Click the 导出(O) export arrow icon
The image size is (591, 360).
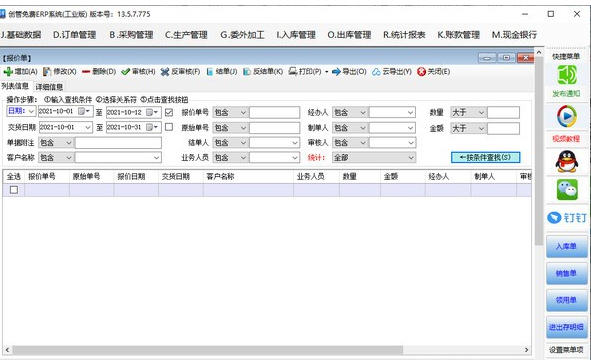336,72
